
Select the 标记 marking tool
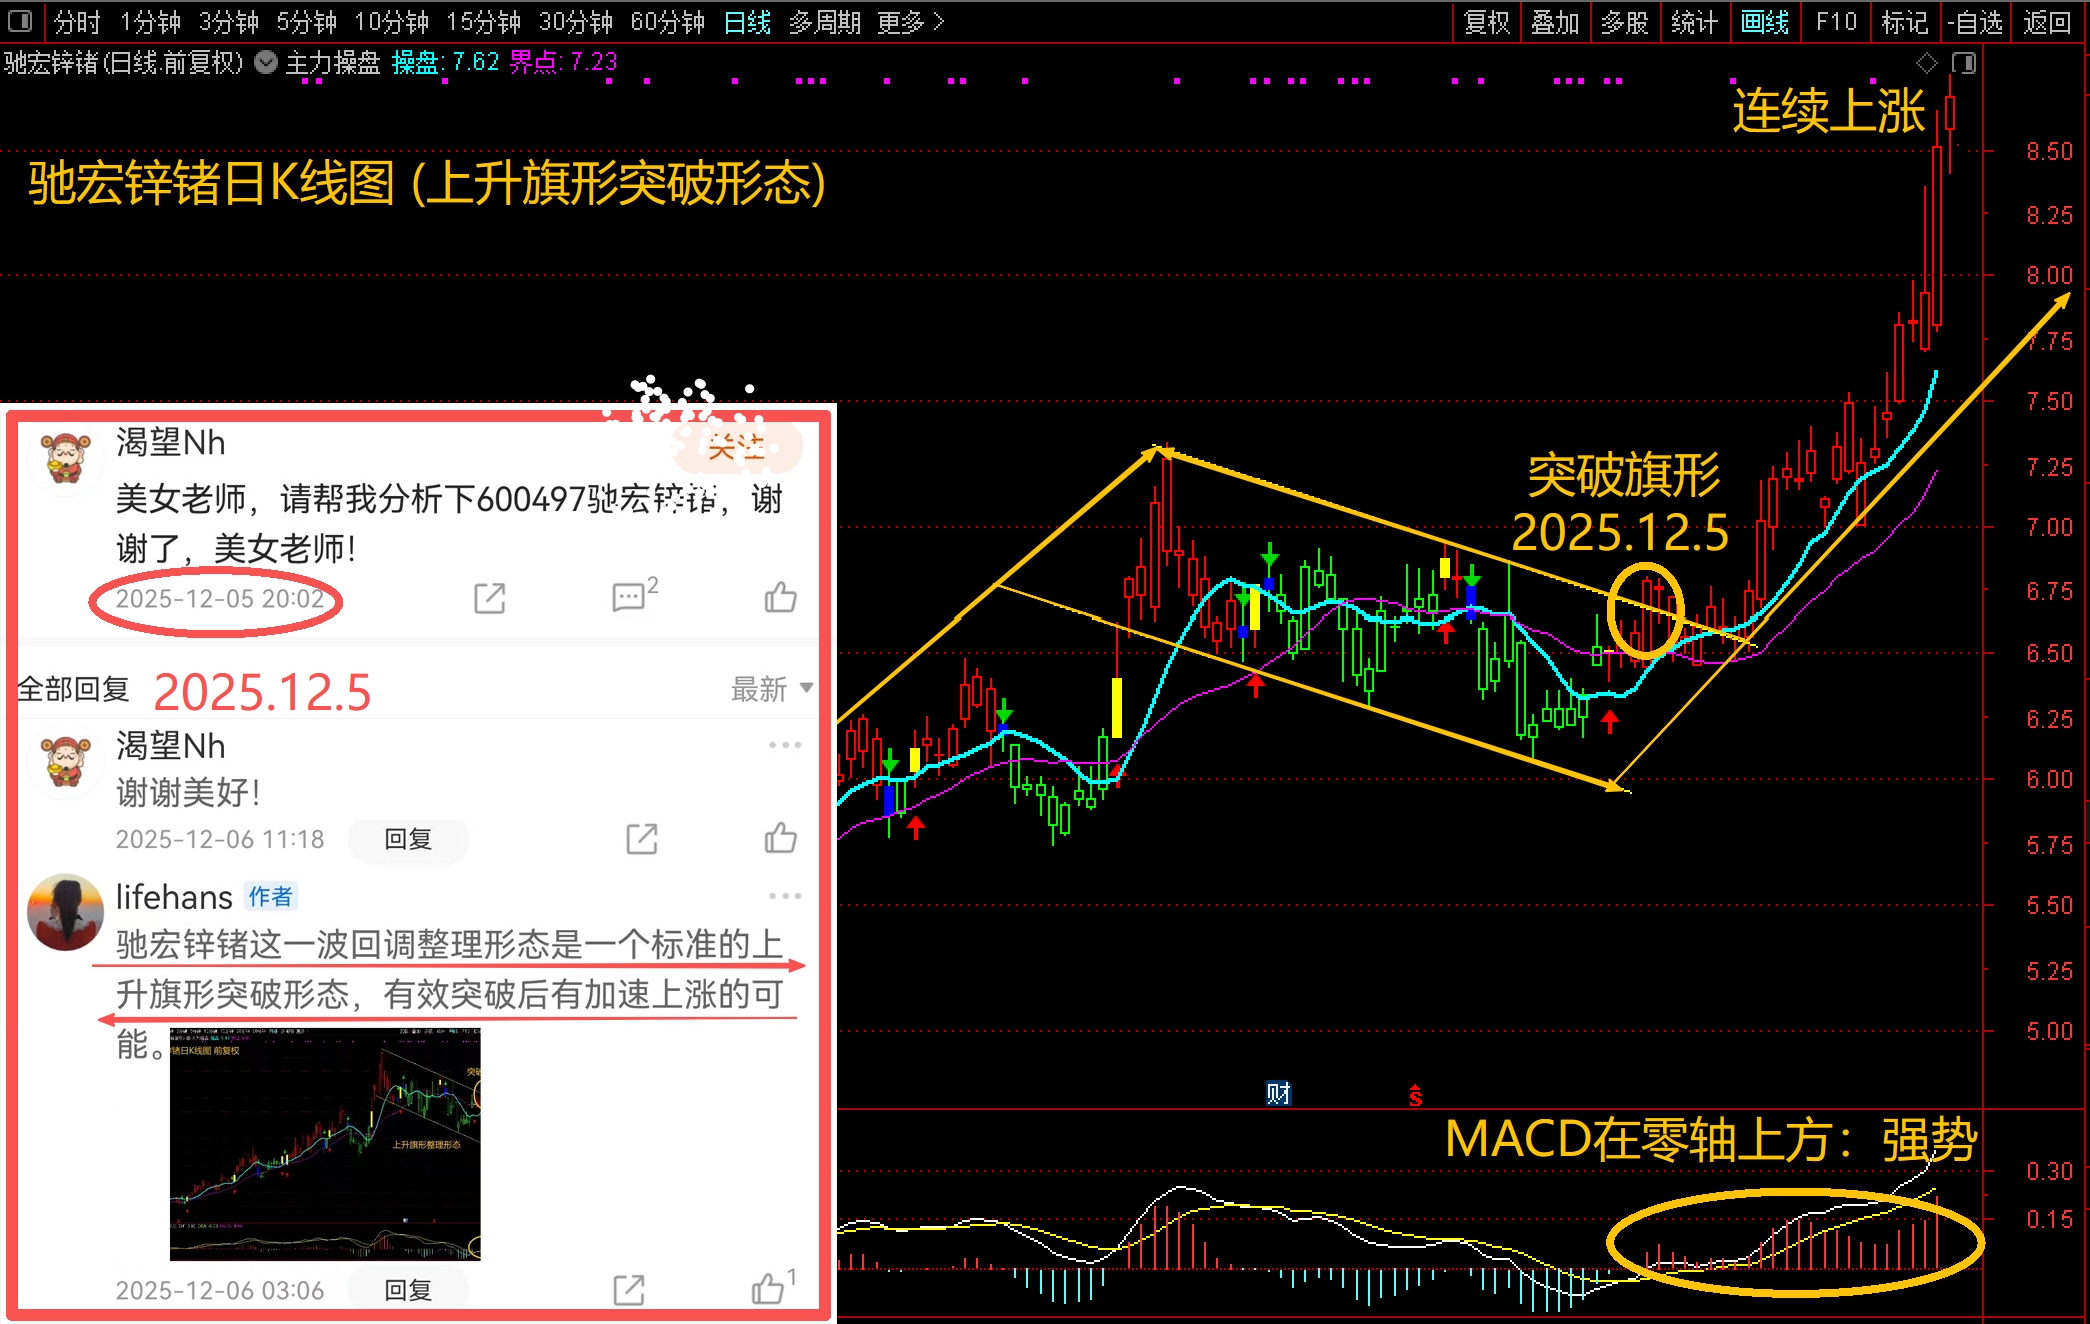point(1904,21)
